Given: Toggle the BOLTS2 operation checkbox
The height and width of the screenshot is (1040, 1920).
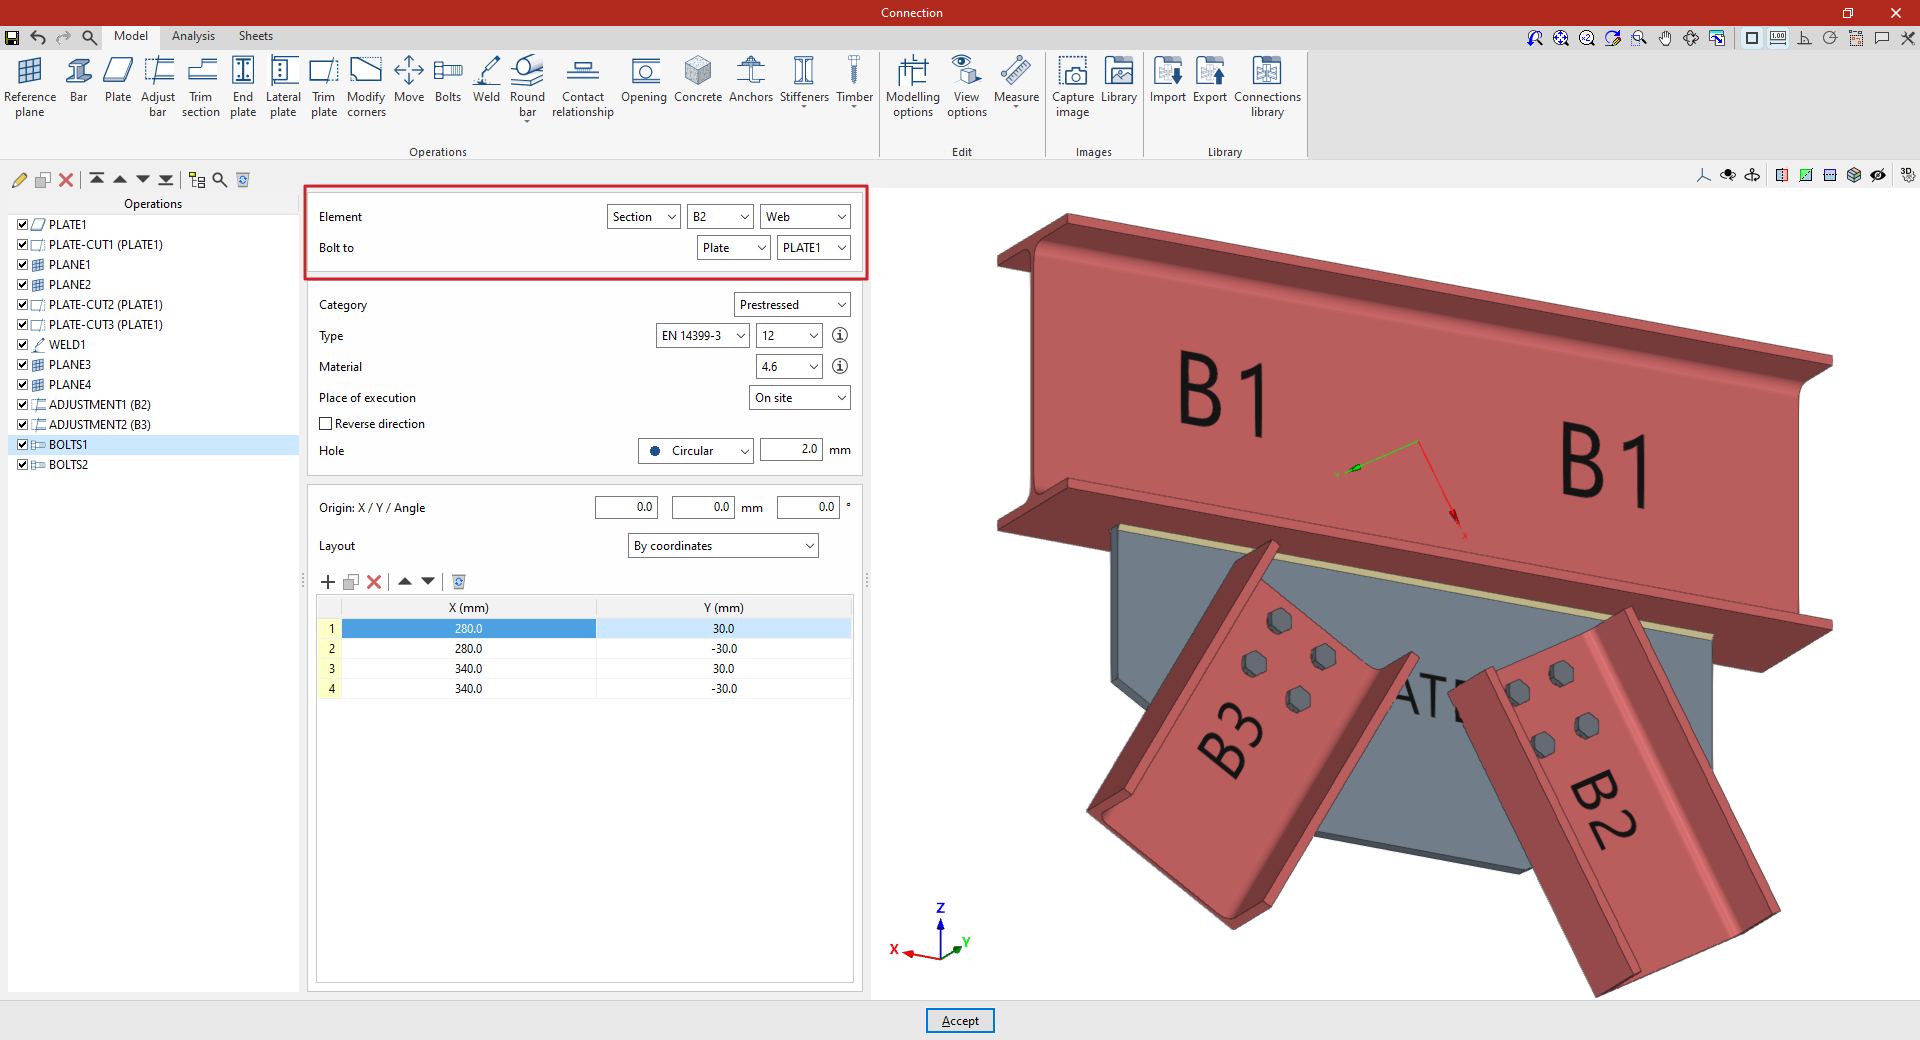Looking at the screenshot, I should pyautogui.click(x=22, y=465).
